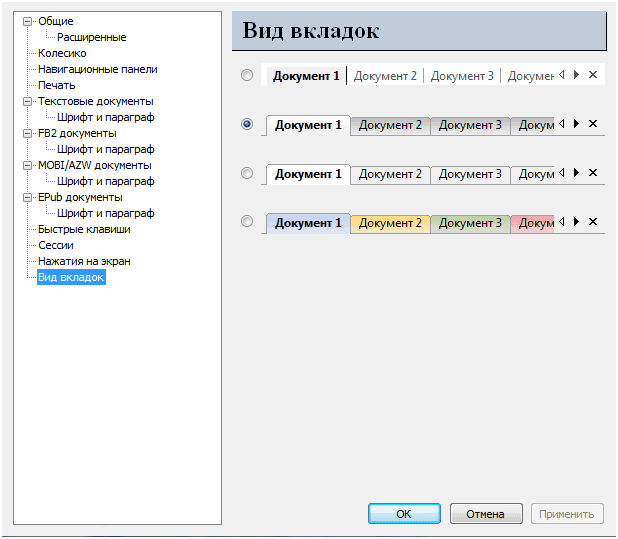Select the plain text tab style radio button
This screenshot has height=539, width=618.
pyautogui.click(x=247, y=75)
